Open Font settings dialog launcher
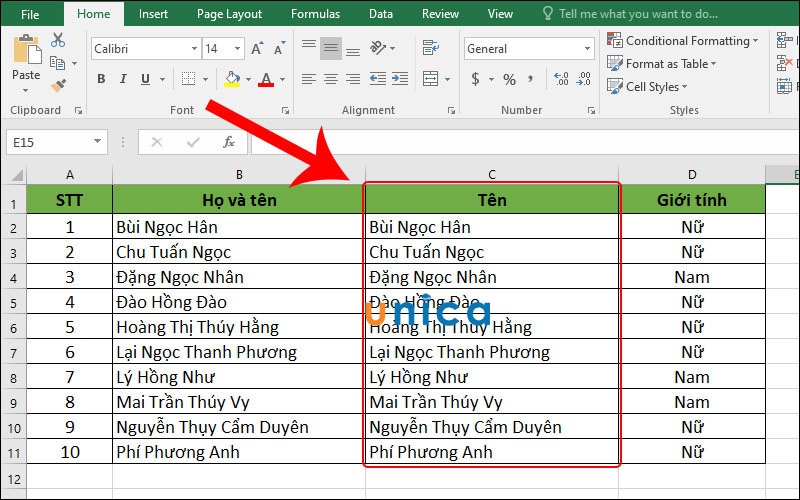Viewport: 800px width, 500px height. coord(285,110)
